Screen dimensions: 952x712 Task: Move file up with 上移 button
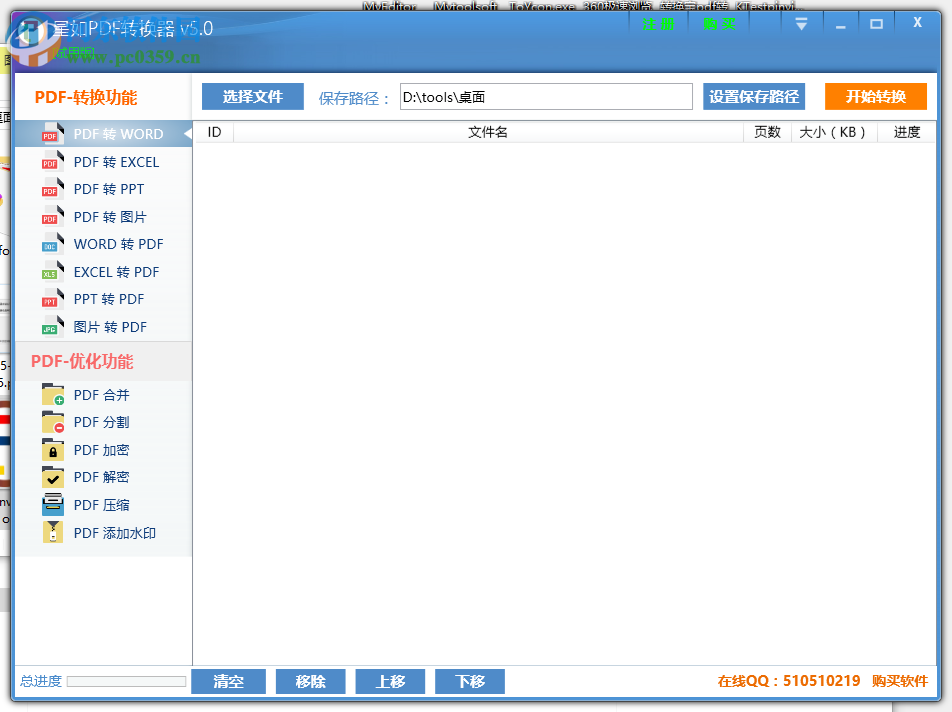click(x=390, y=681)
